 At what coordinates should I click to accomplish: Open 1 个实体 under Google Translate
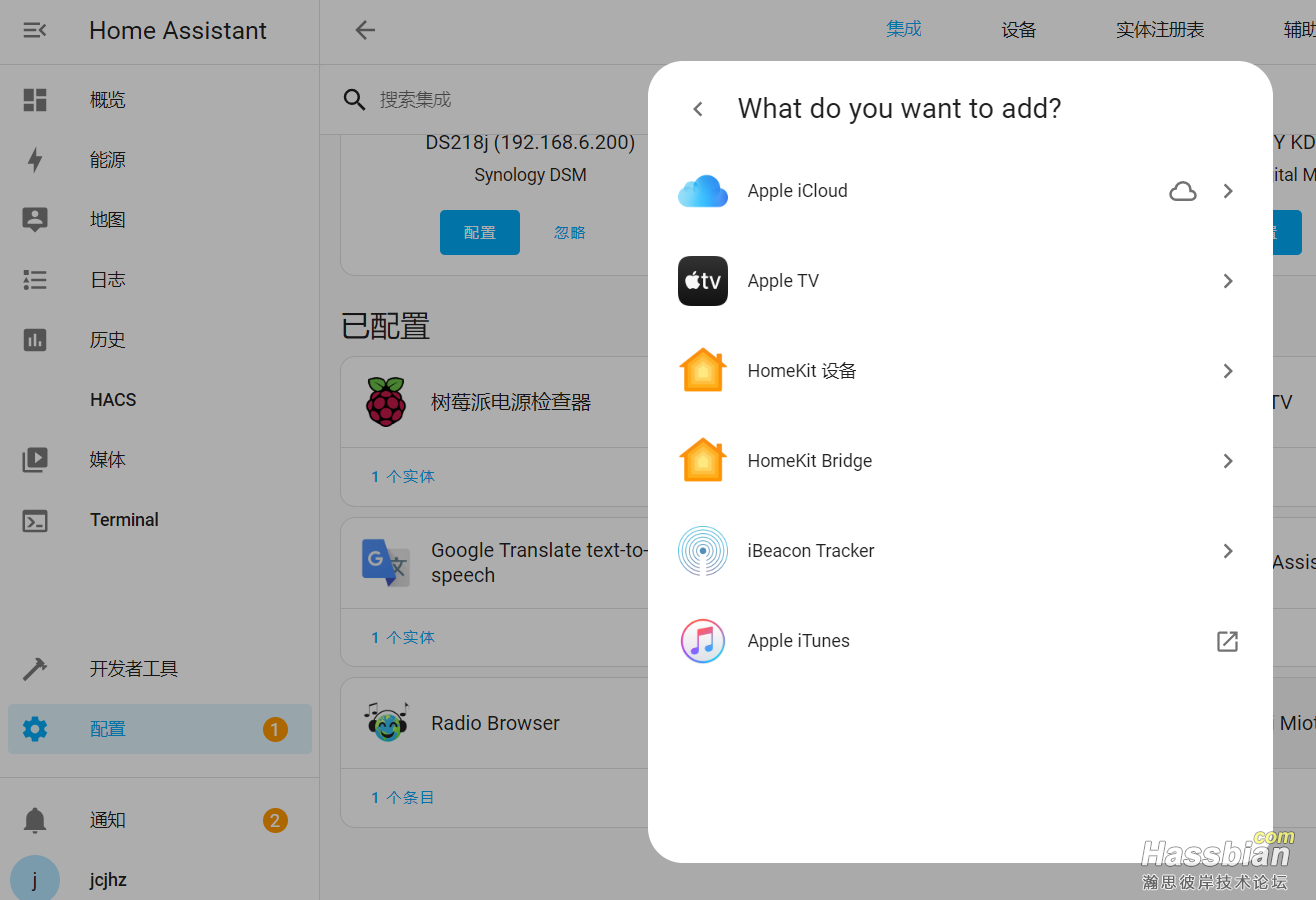click(x=403, y=637)
